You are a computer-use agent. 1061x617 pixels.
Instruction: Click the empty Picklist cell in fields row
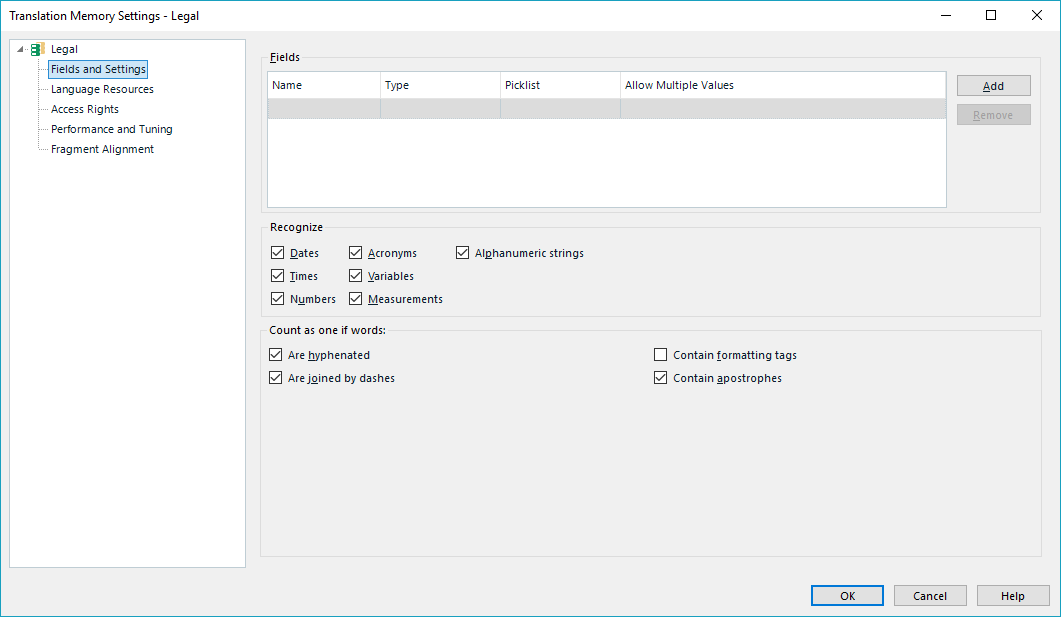click(560, 108)
